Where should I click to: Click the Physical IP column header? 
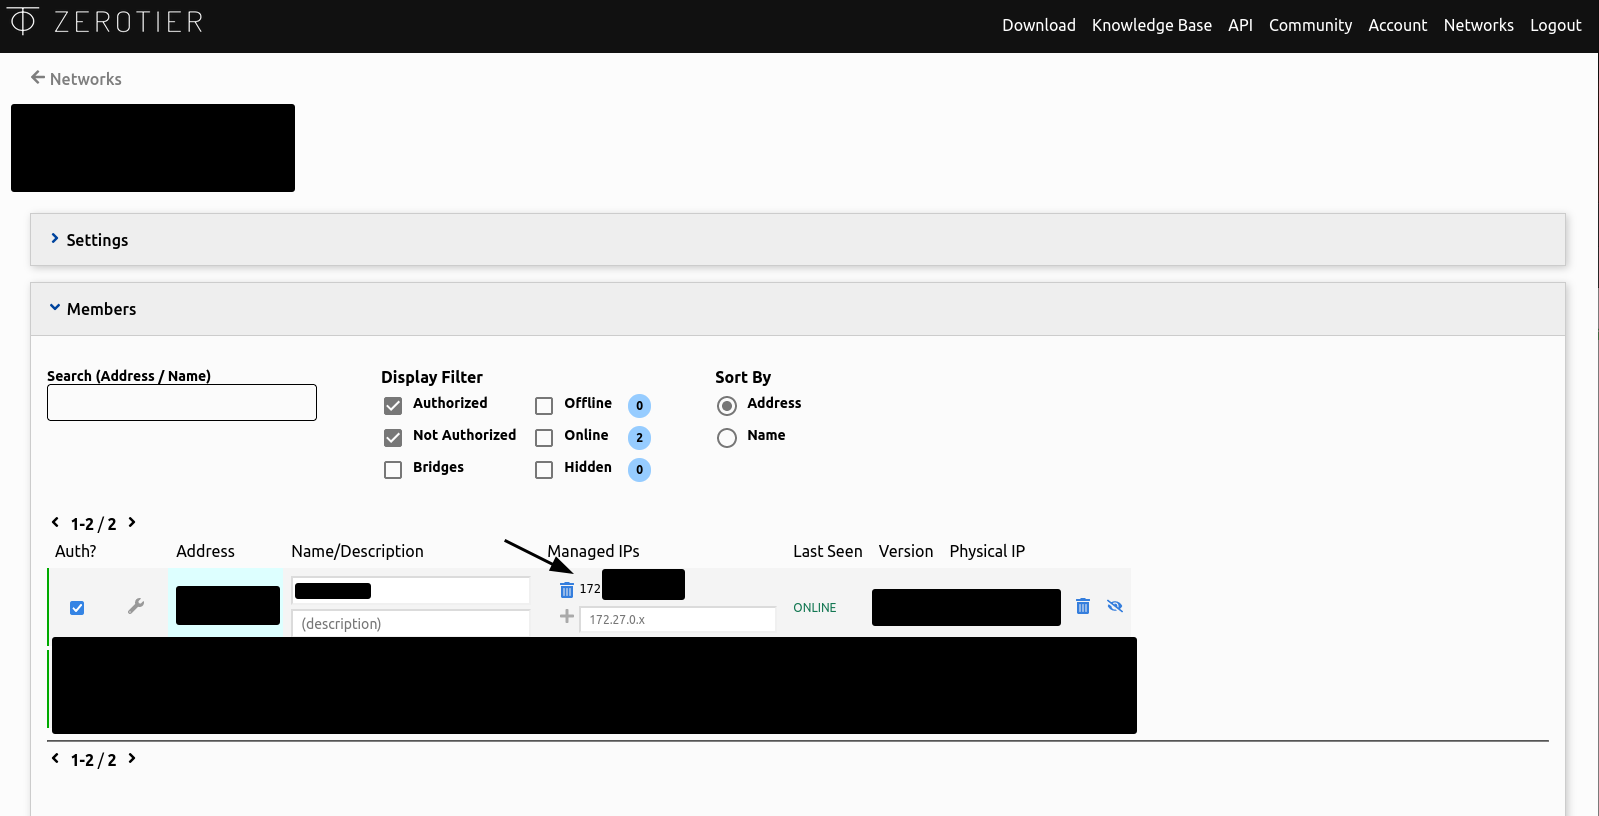pos(987,551)
